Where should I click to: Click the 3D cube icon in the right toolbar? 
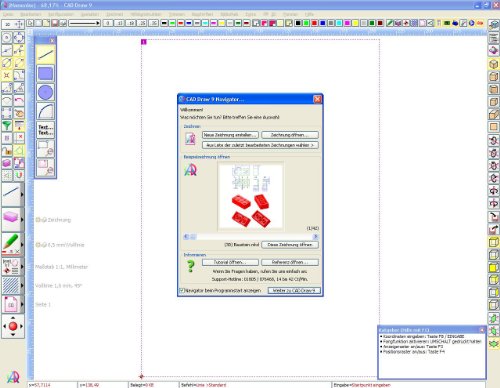point(494,64)
